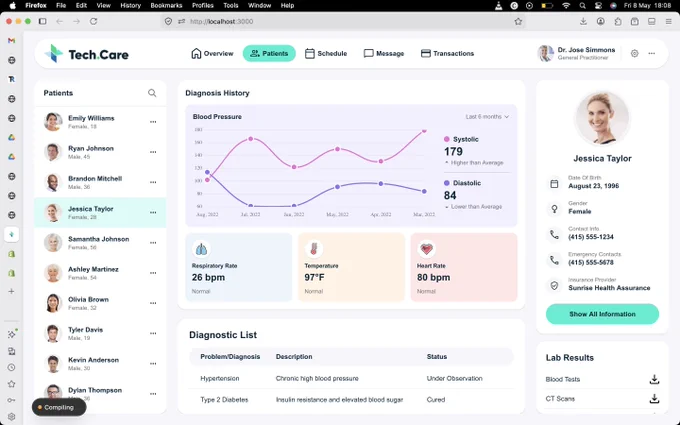
Task: Open options menu for Samantha Johnson
Action: tap(153, 243)
